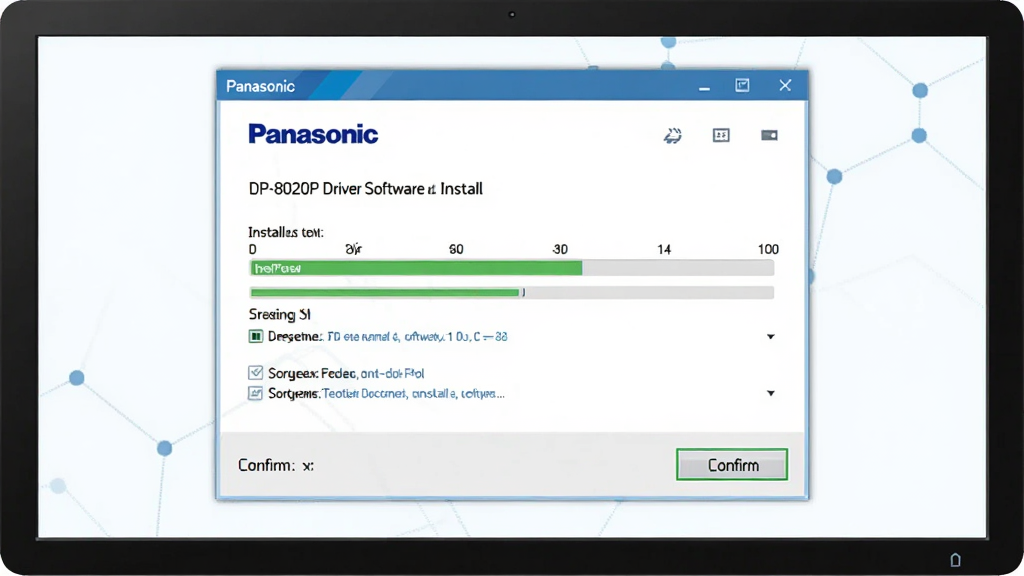Click the blue description link in the Desgeme row
This screenshot has height=576, width=1024.
pyautogui.click(x=417, y=337)
